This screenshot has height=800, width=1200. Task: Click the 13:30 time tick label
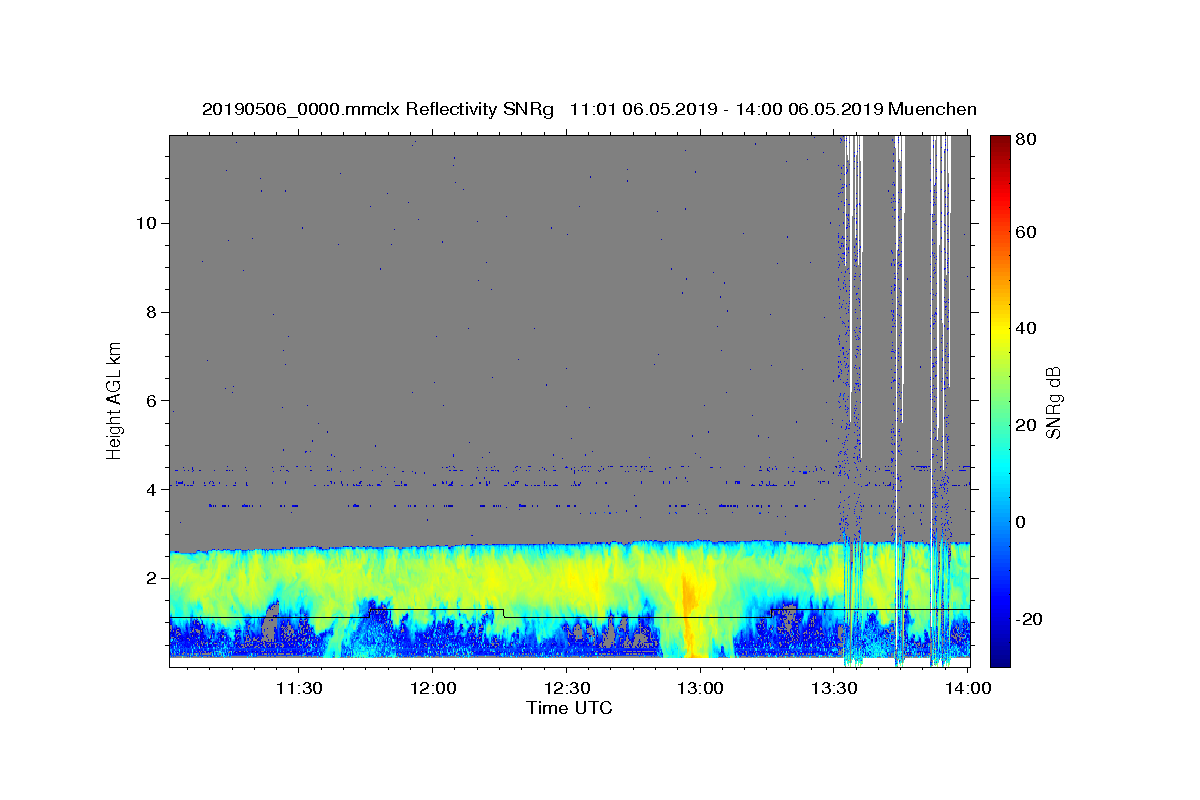tap(834, 688)
